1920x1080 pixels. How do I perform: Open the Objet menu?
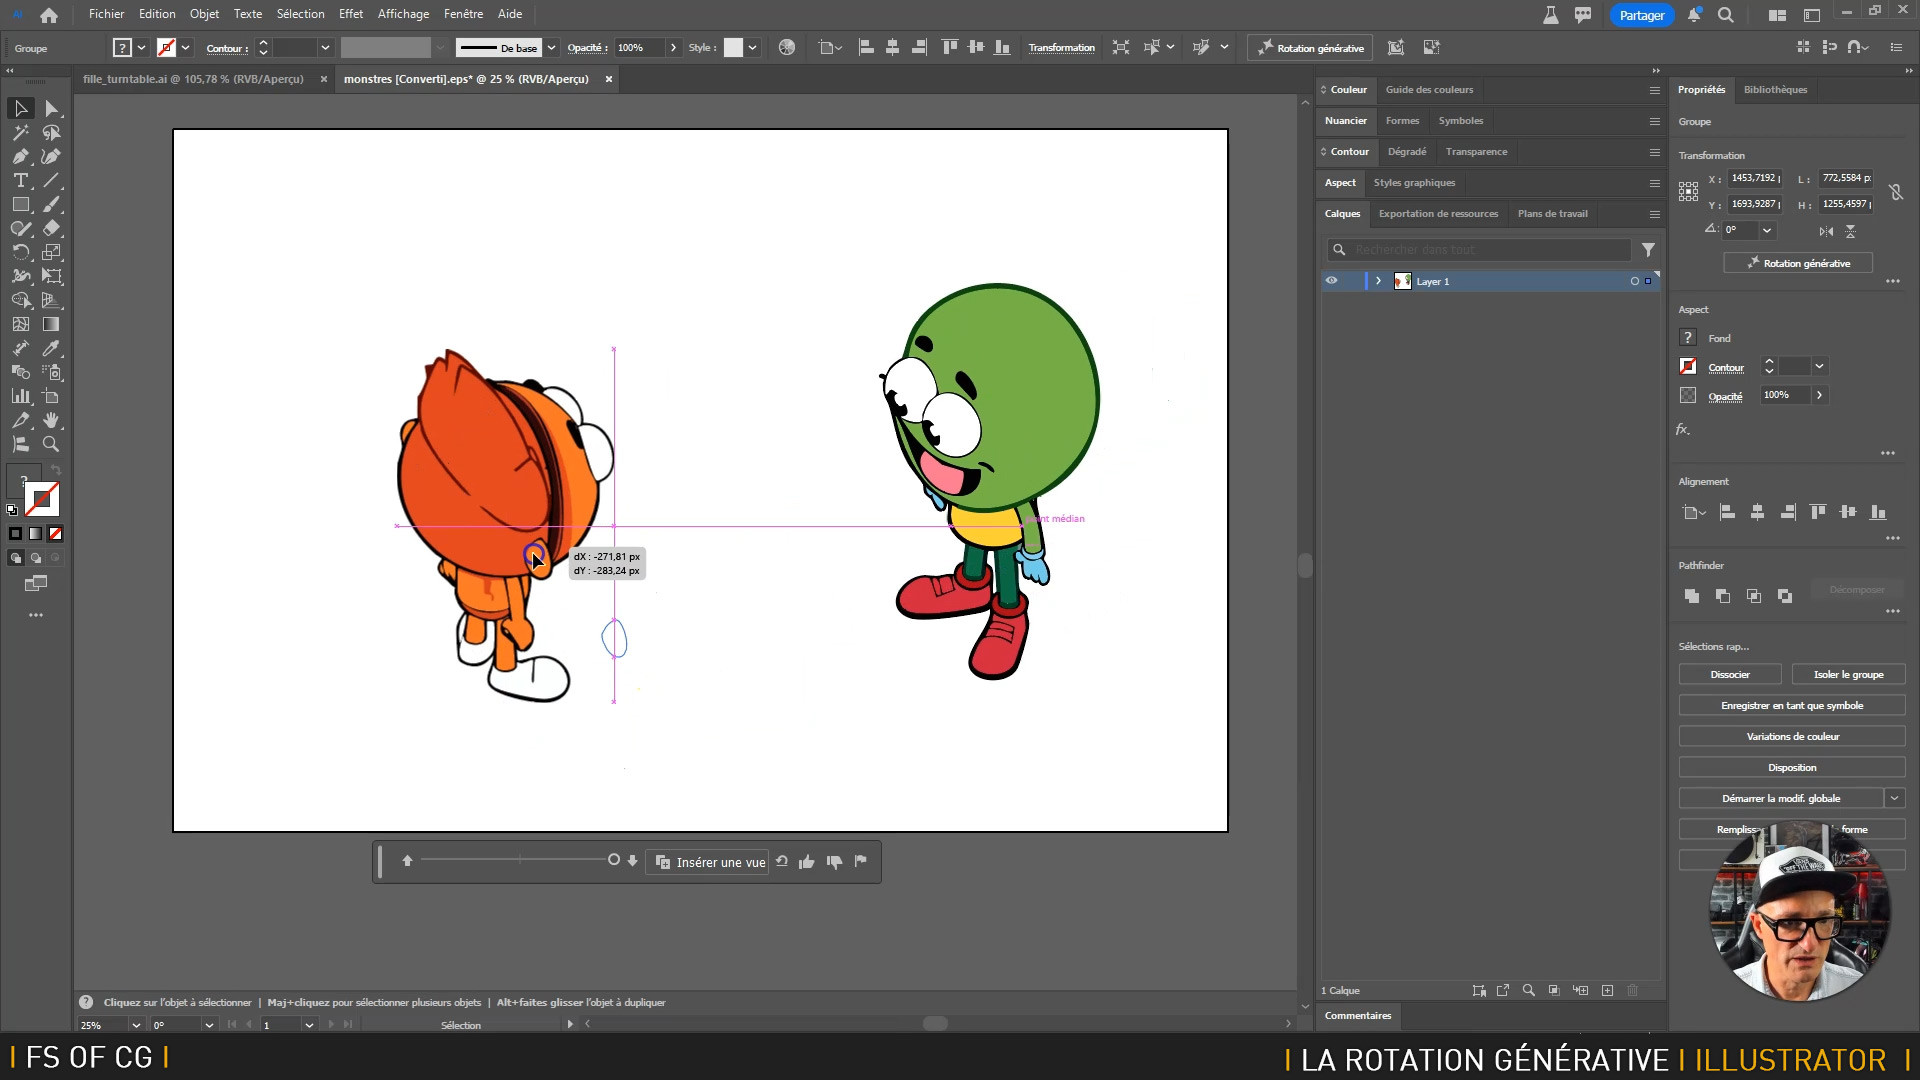tap(204, 14)
